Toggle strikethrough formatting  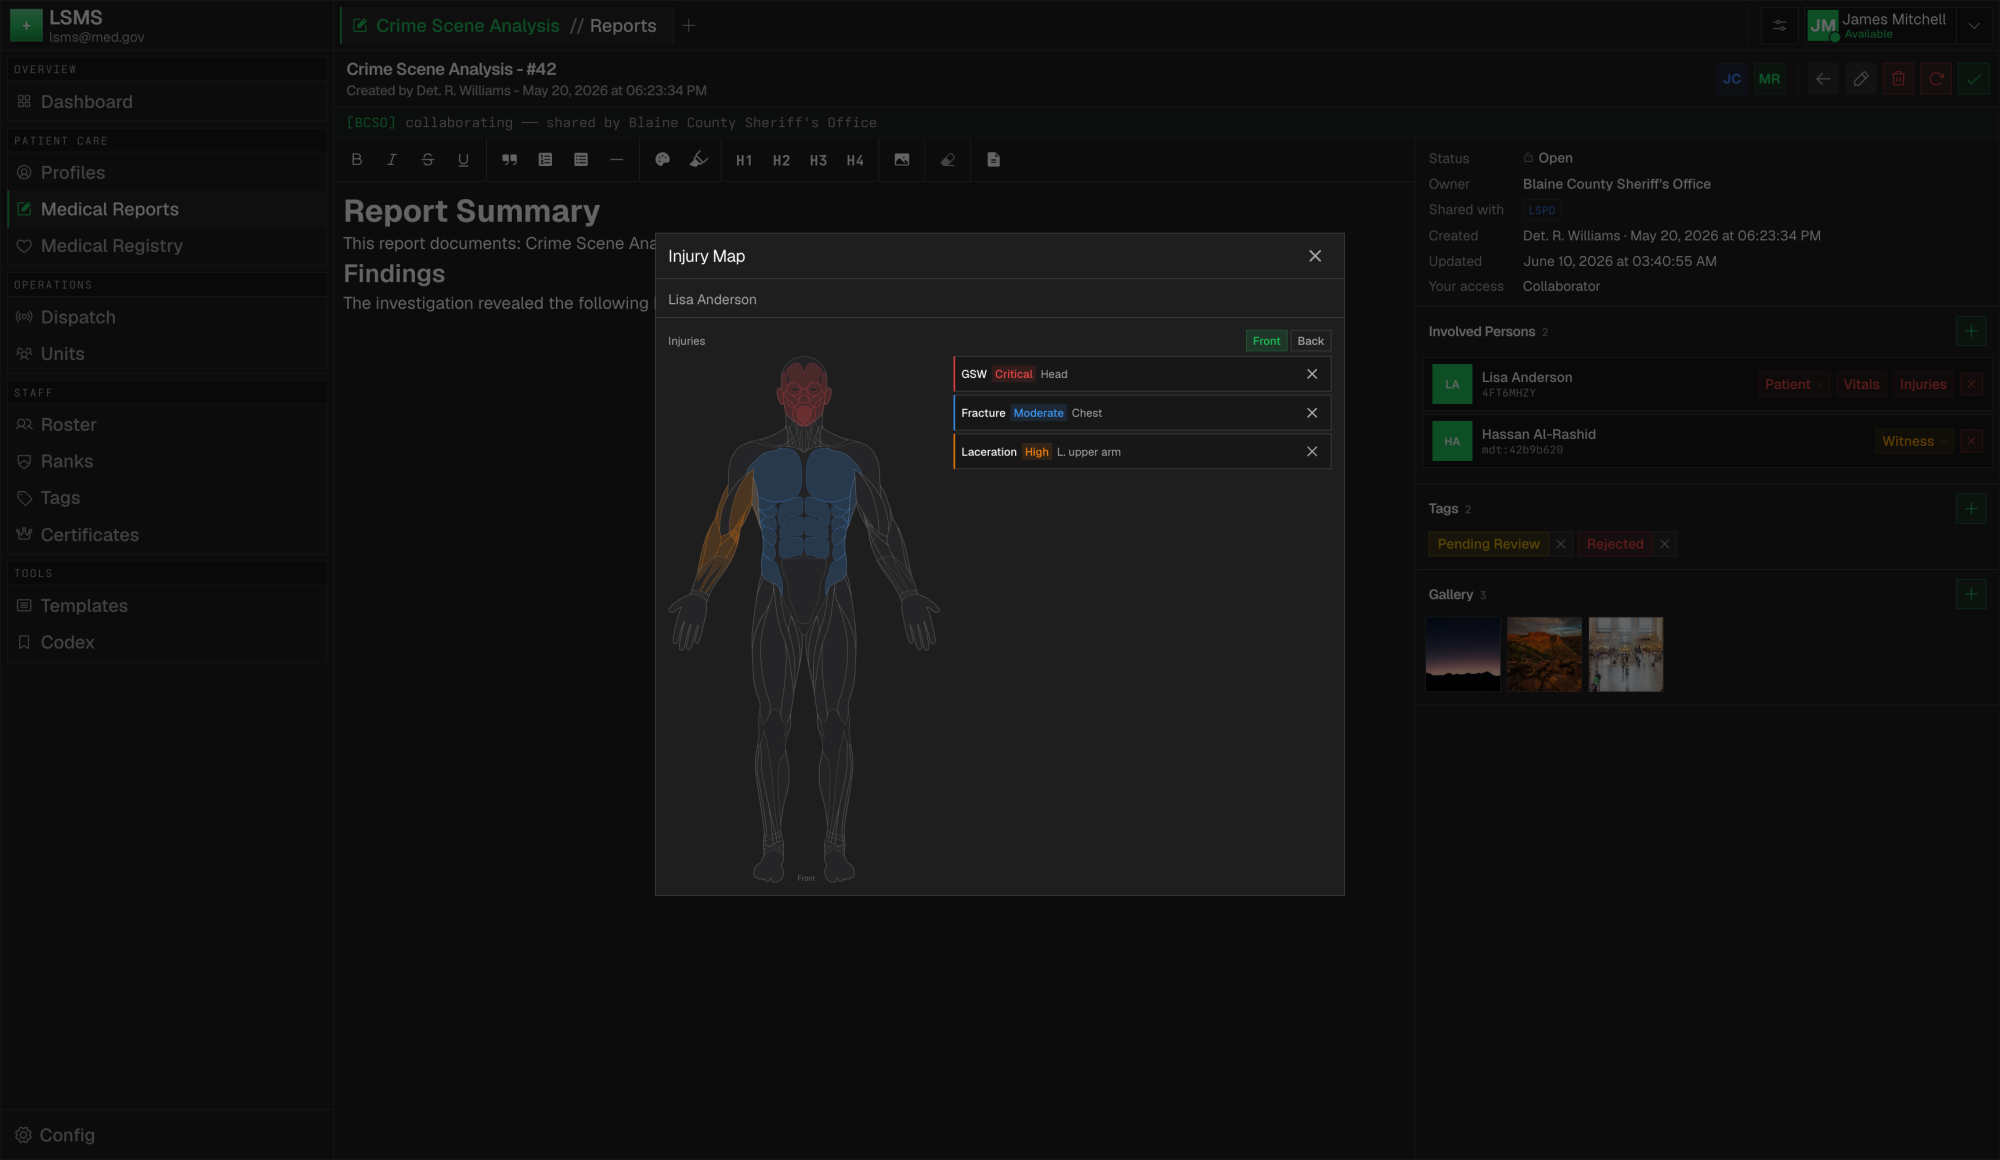coord(428,160)
